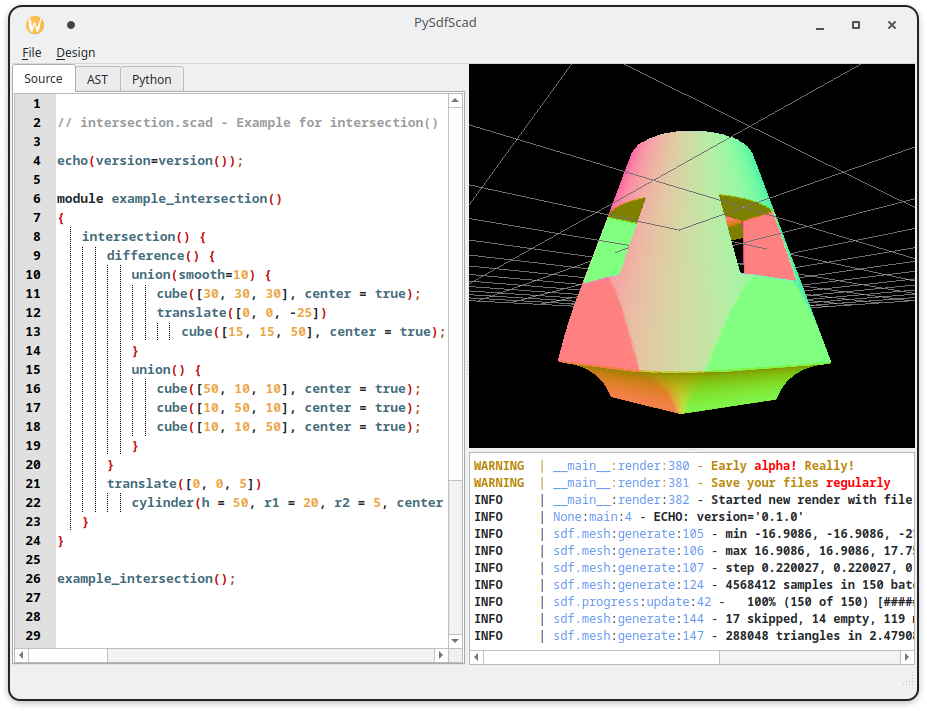Click the window resize grip in bottom-right corner
Screen dimensions: 927x711
(909, 681)
